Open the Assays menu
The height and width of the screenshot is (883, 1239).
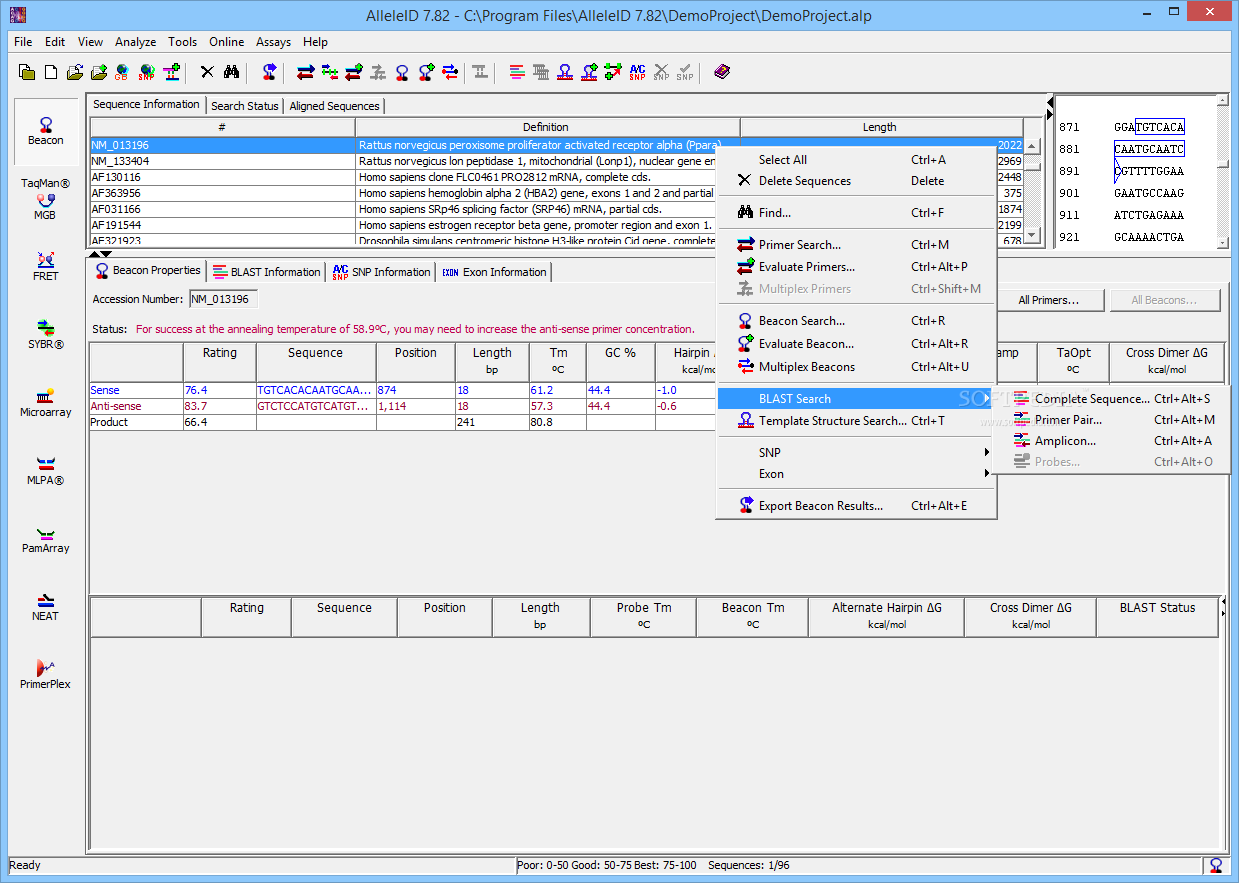273,42
